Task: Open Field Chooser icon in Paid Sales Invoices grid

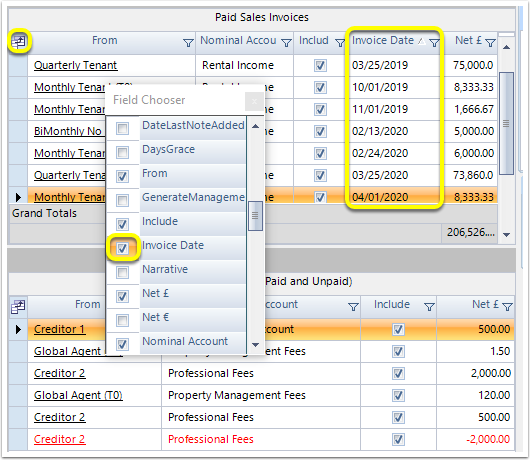Action: pos(19,42)
